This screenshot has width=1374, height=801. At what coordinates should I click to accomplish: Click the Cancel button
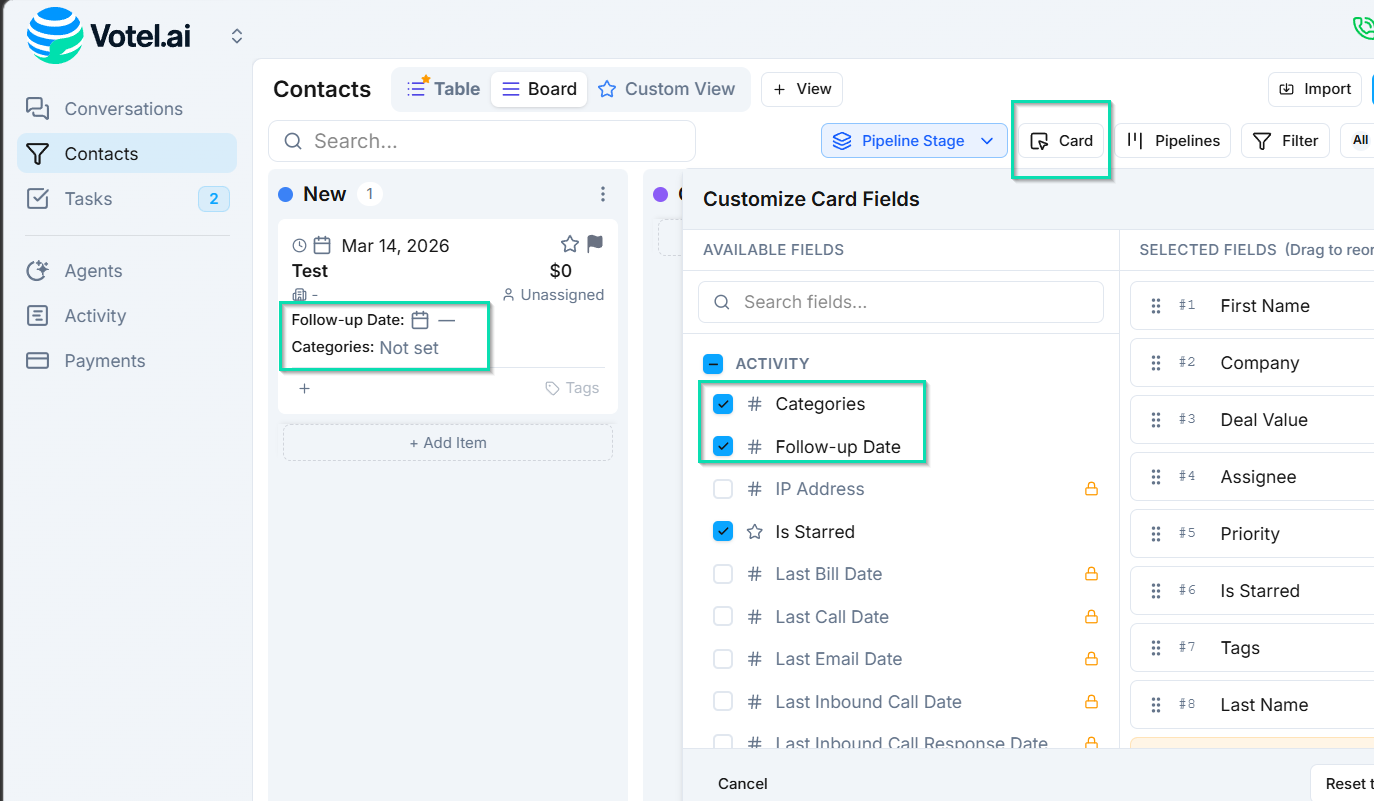[x=743, y=784]
